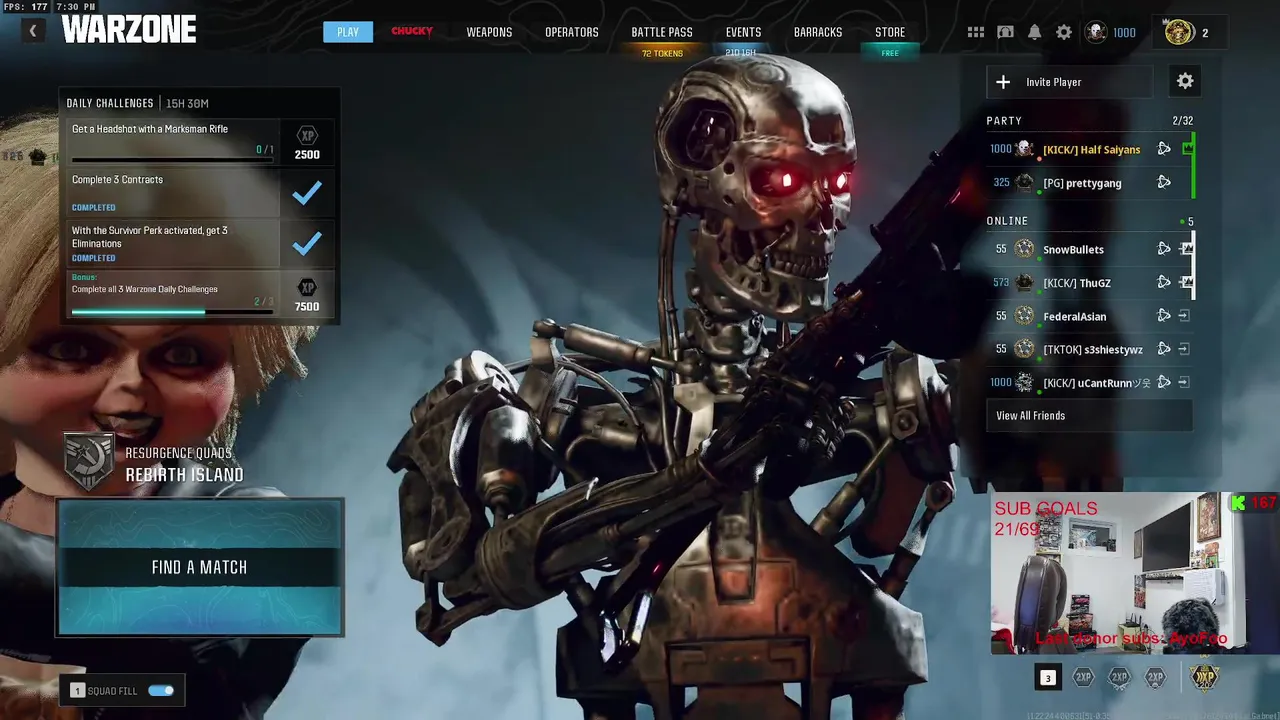Click ThuGZ's join party icon
1280x720 pixels.
pos(1186,282)
